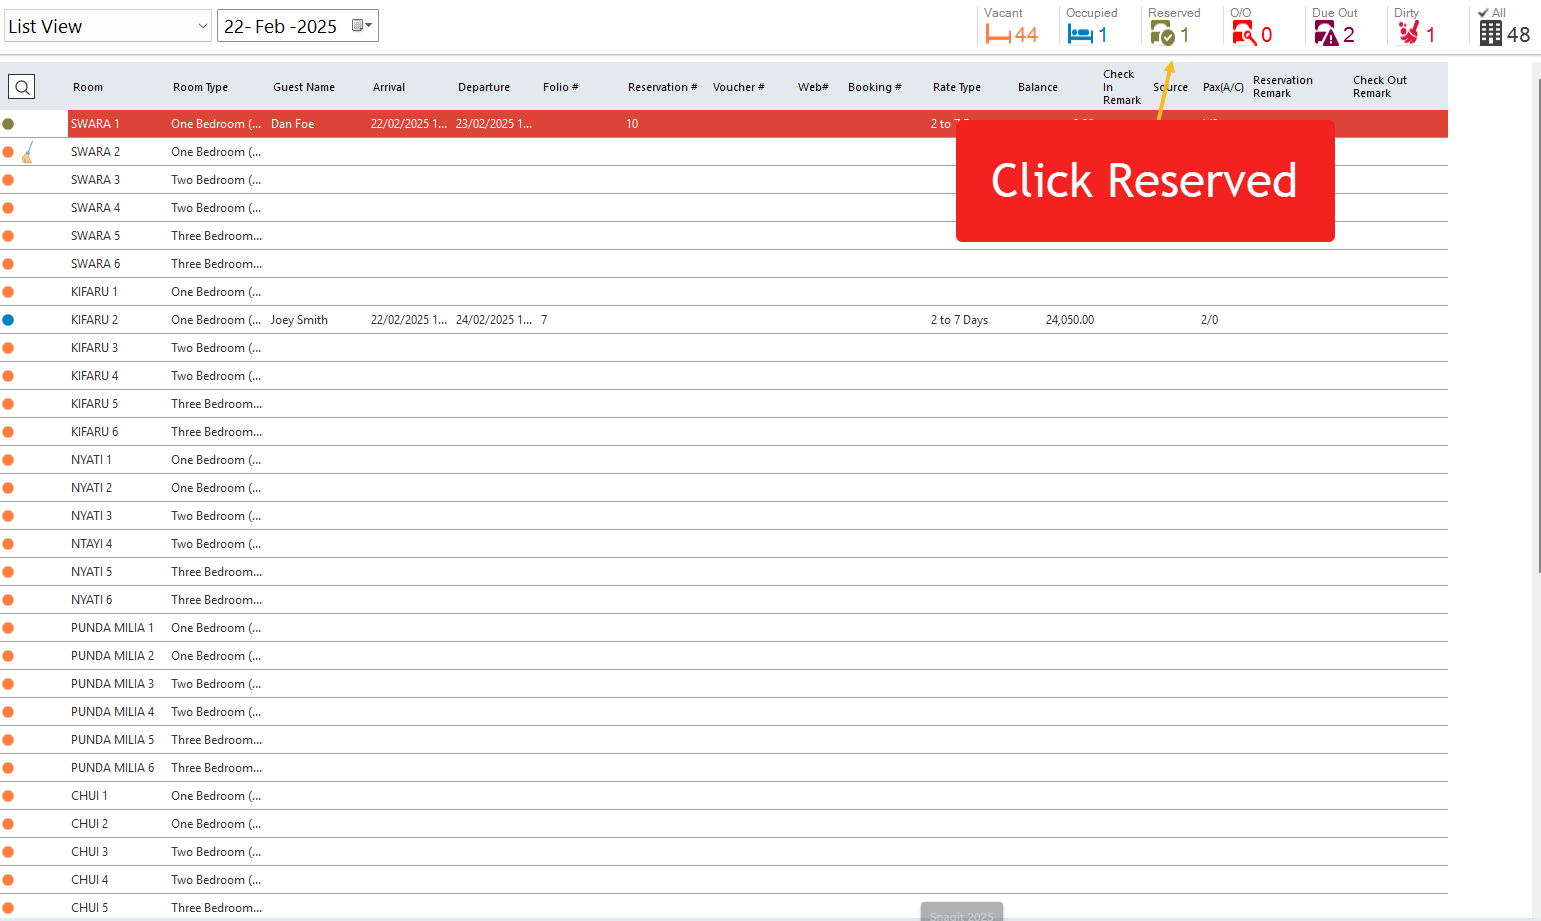
Task: Click the blue status dot for KIFARU 2
Action: (8, 320)
